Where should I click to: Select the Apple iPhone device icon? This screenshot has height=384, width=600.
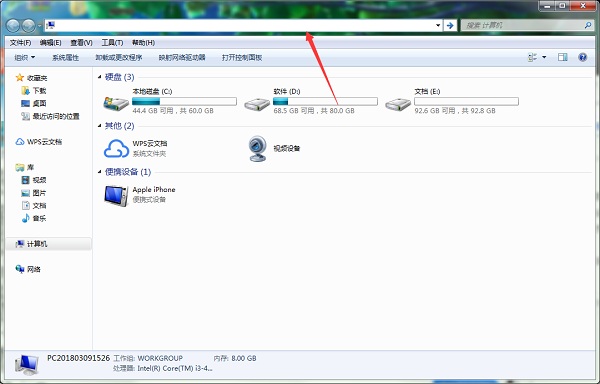tap(116, 195)
